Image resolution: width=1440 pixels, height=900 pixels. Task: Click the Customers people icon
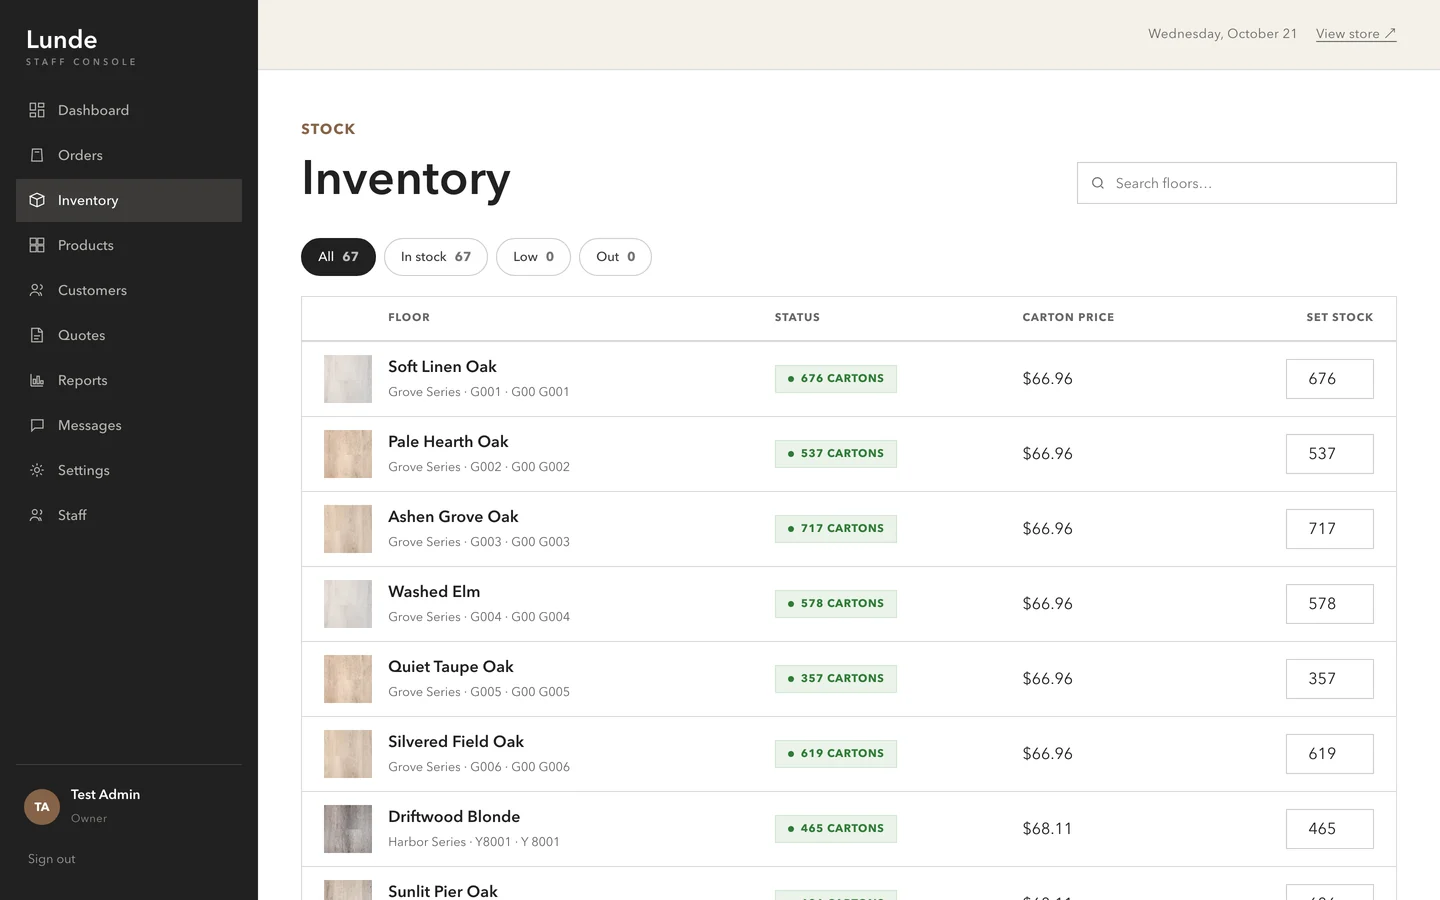click(37, 290)
